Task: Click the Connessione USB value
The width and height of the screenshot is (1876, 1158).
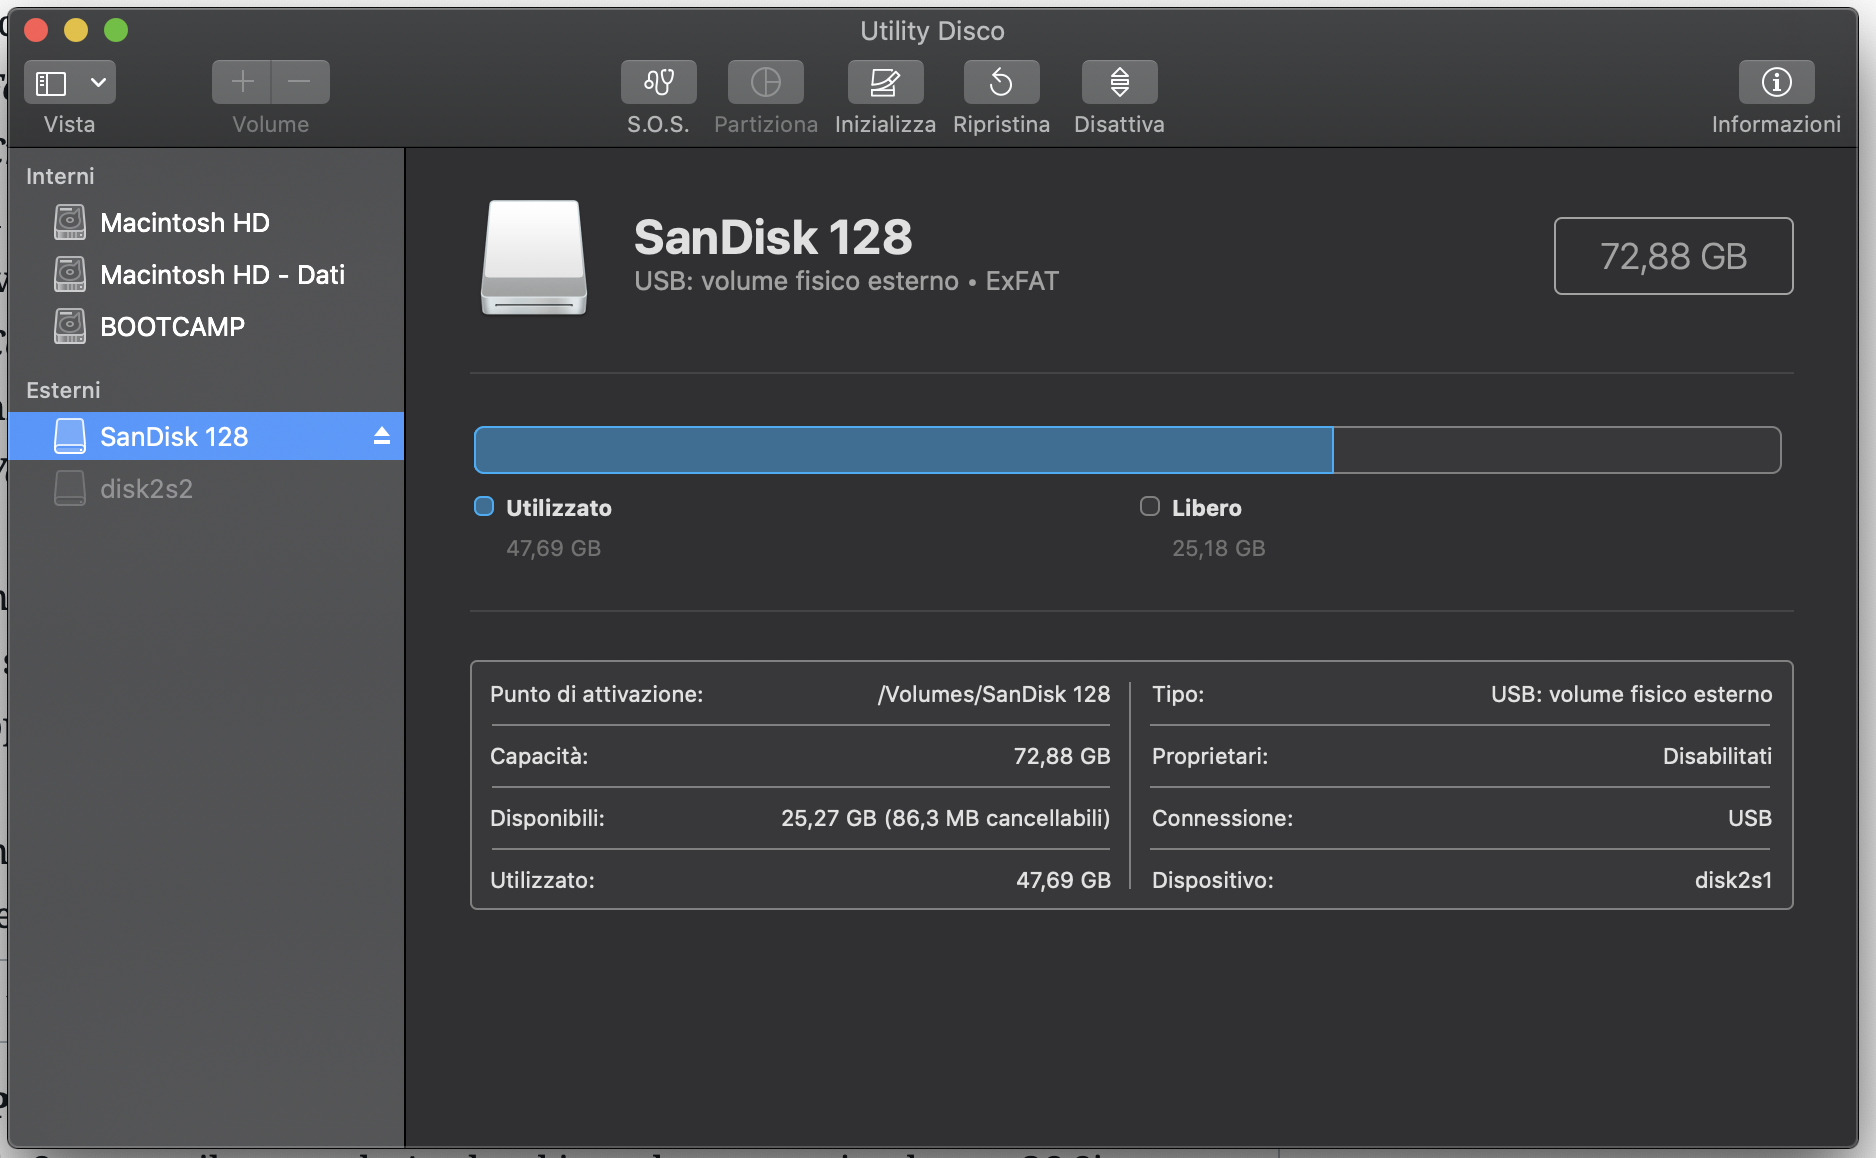Action: pos(1750,819)
